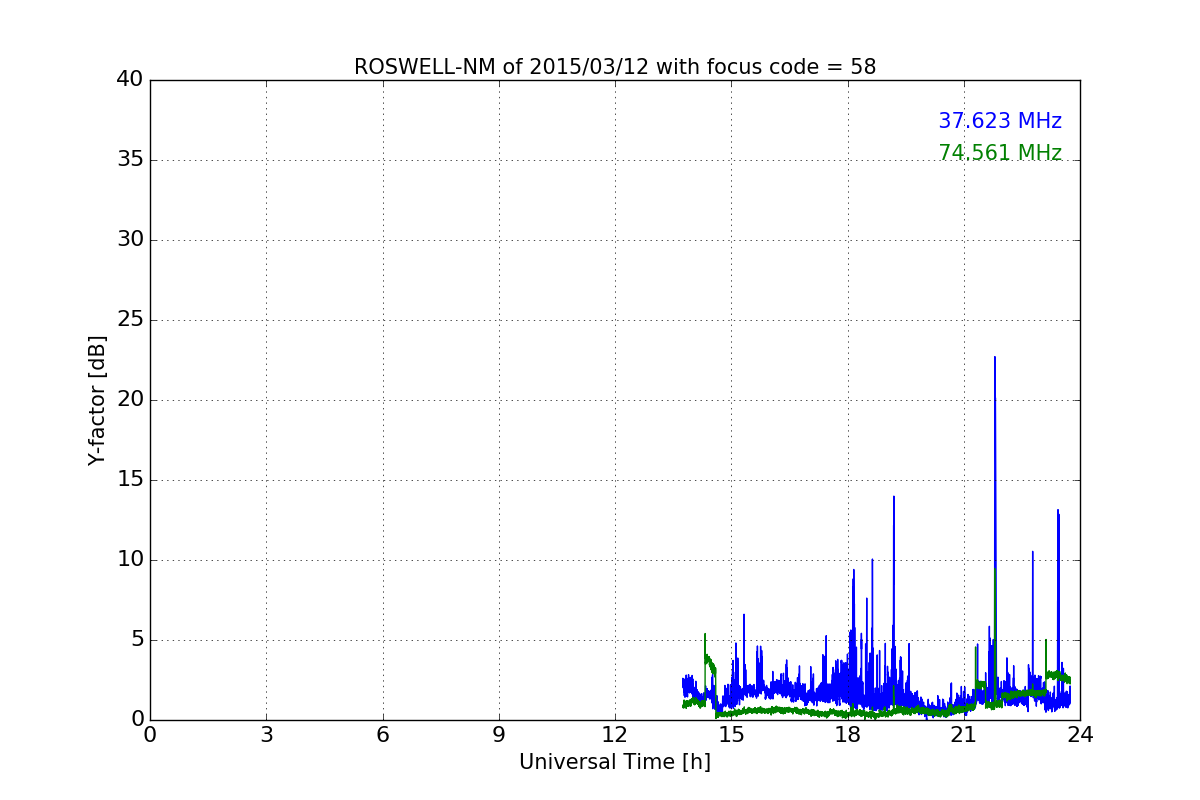Click the Y-factor [dB] axis label
1200x800 pixels.
(97, 400)
